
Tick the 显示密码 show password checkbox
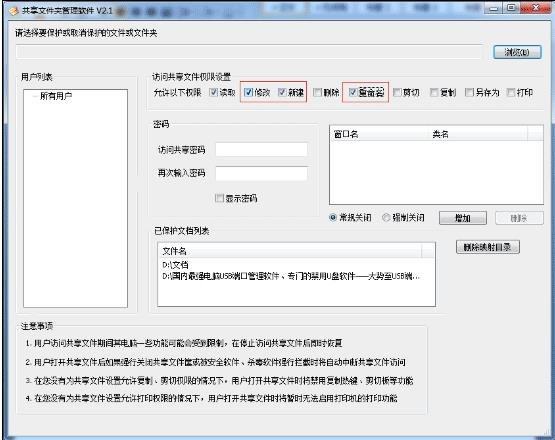pos(219,198)
